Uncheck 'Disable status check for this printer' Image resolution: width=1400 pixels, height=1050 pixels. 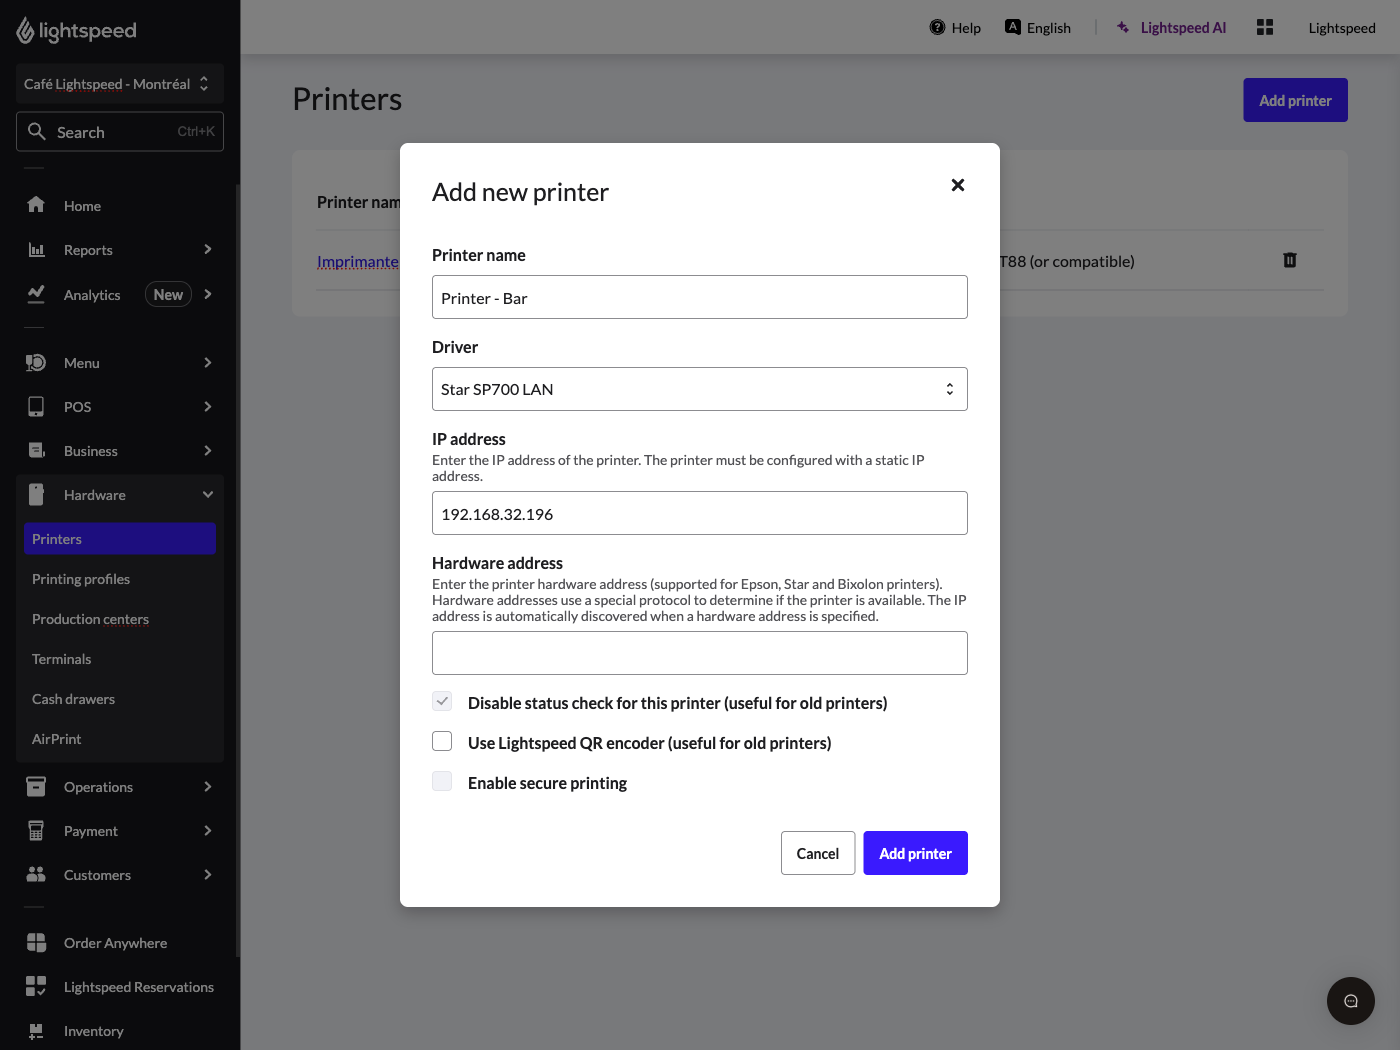pos(442,701)
